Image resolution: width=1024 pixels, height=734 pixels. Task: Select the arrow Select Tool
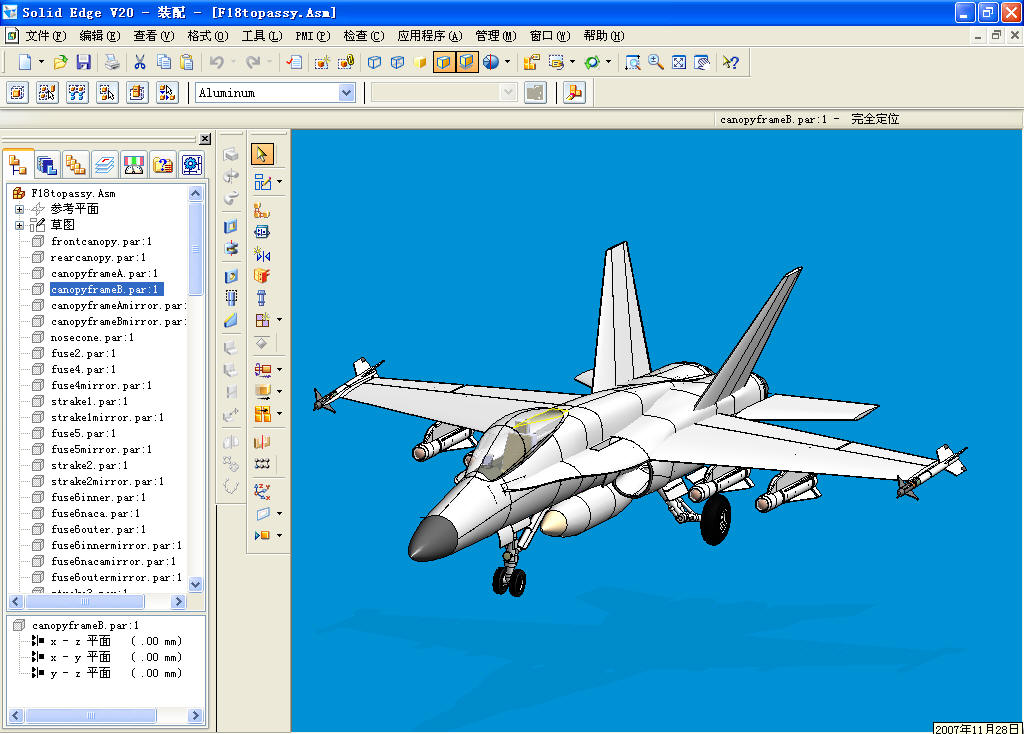pos(263,154)
